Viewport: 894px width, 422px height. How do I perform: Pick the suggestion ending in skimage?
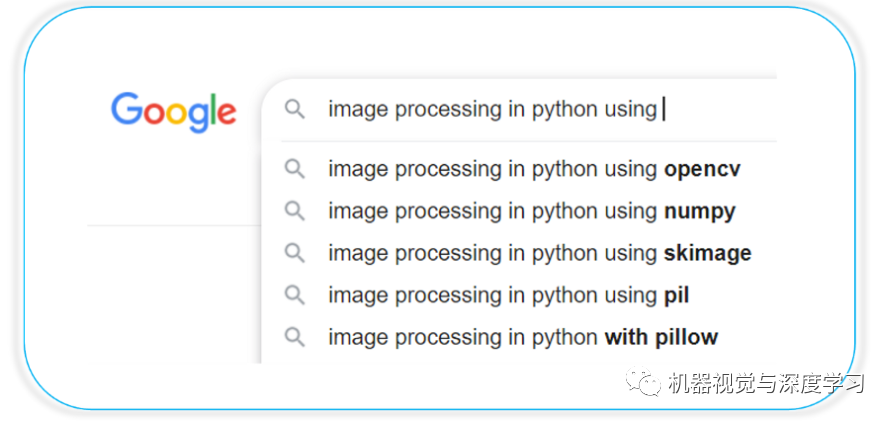click(x=539, y=253)
